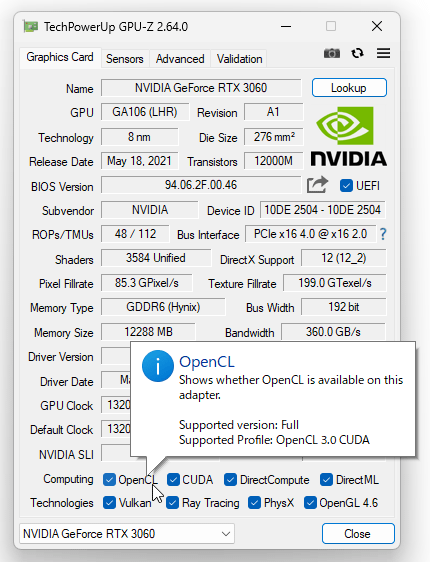Image resolution: width=430 pixels, height=562 pixels.
Task: Click the Memory Size field 12288 MB
Action: (x=148, y=332)
